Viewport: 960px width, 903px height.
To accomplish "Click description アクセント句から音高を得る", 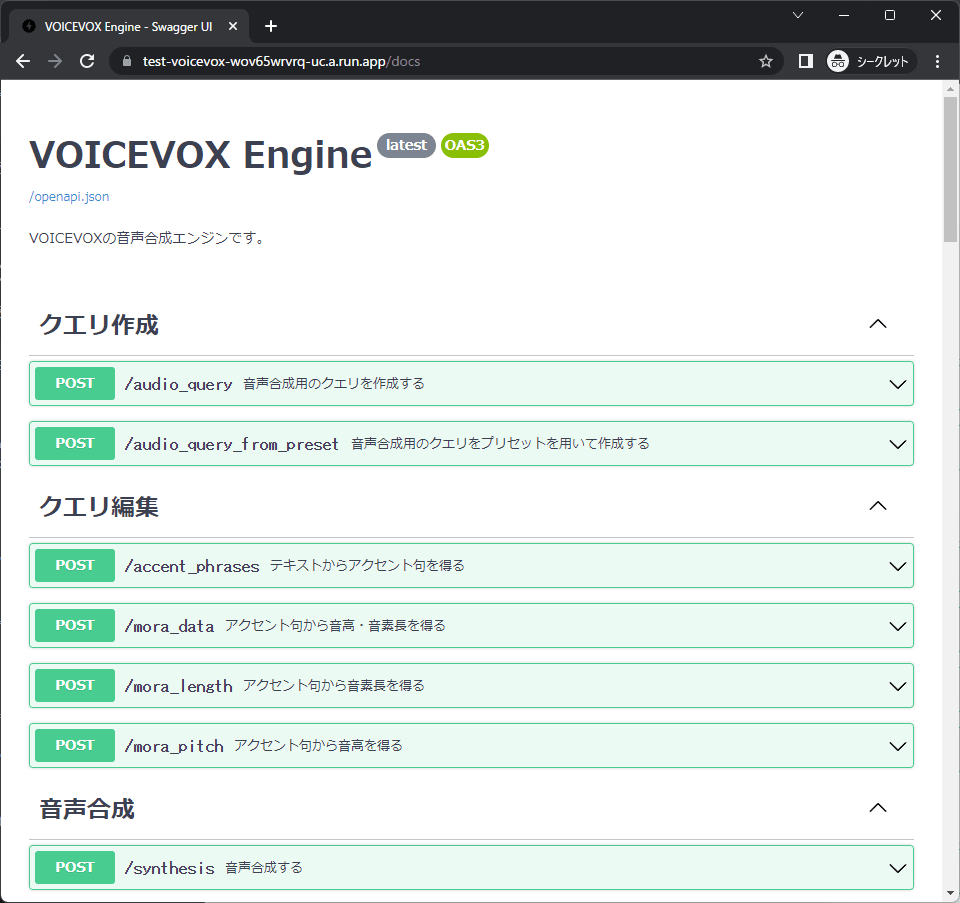I will [x=318, y=745].
